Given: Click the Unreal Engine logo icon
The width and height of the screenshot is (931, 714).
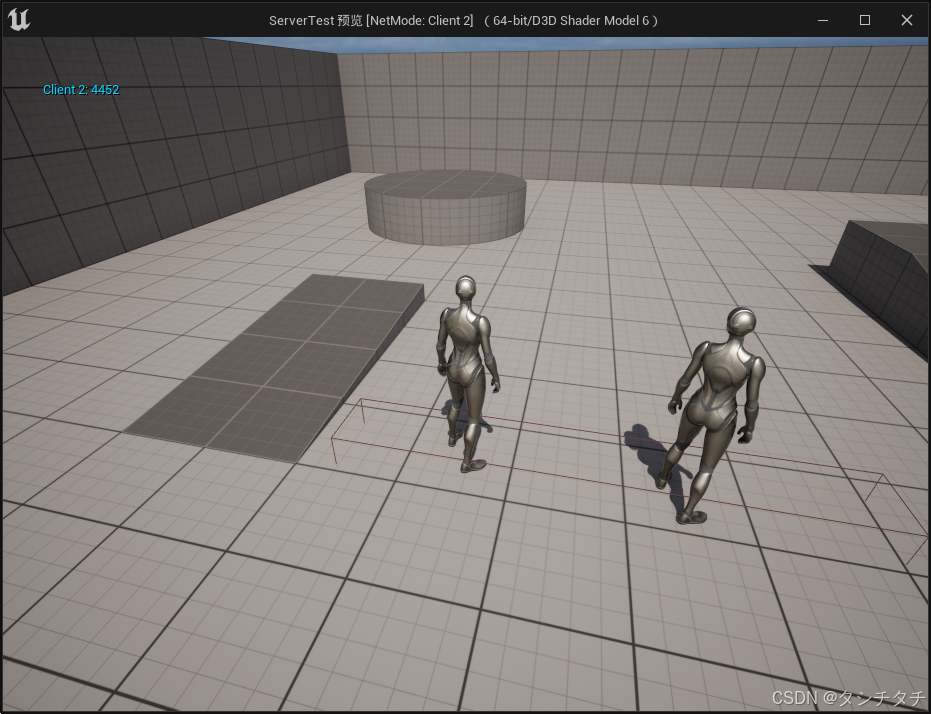Looking at the screenshot, I should click(18, 20).
